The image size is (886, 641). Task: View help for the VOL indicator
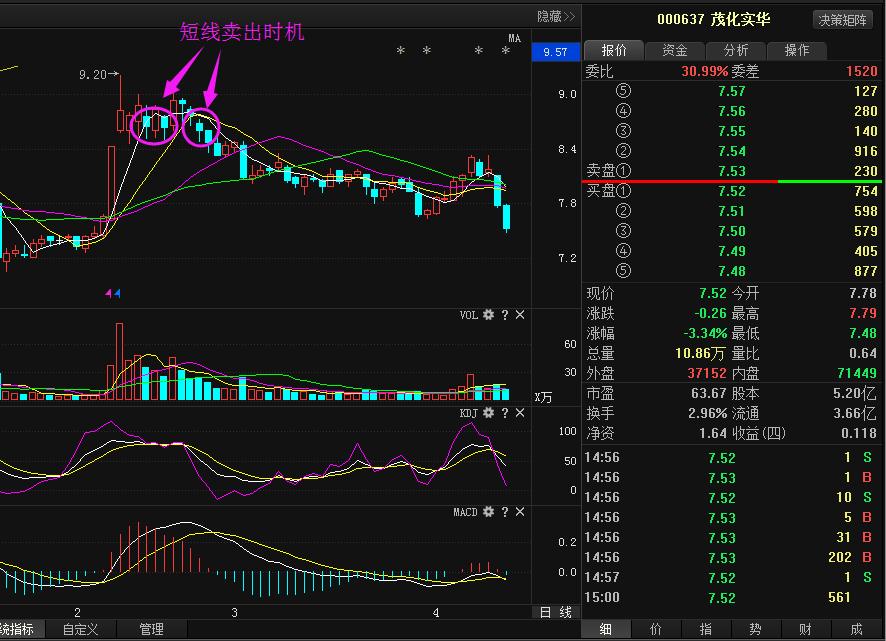(x=504, y=314)
